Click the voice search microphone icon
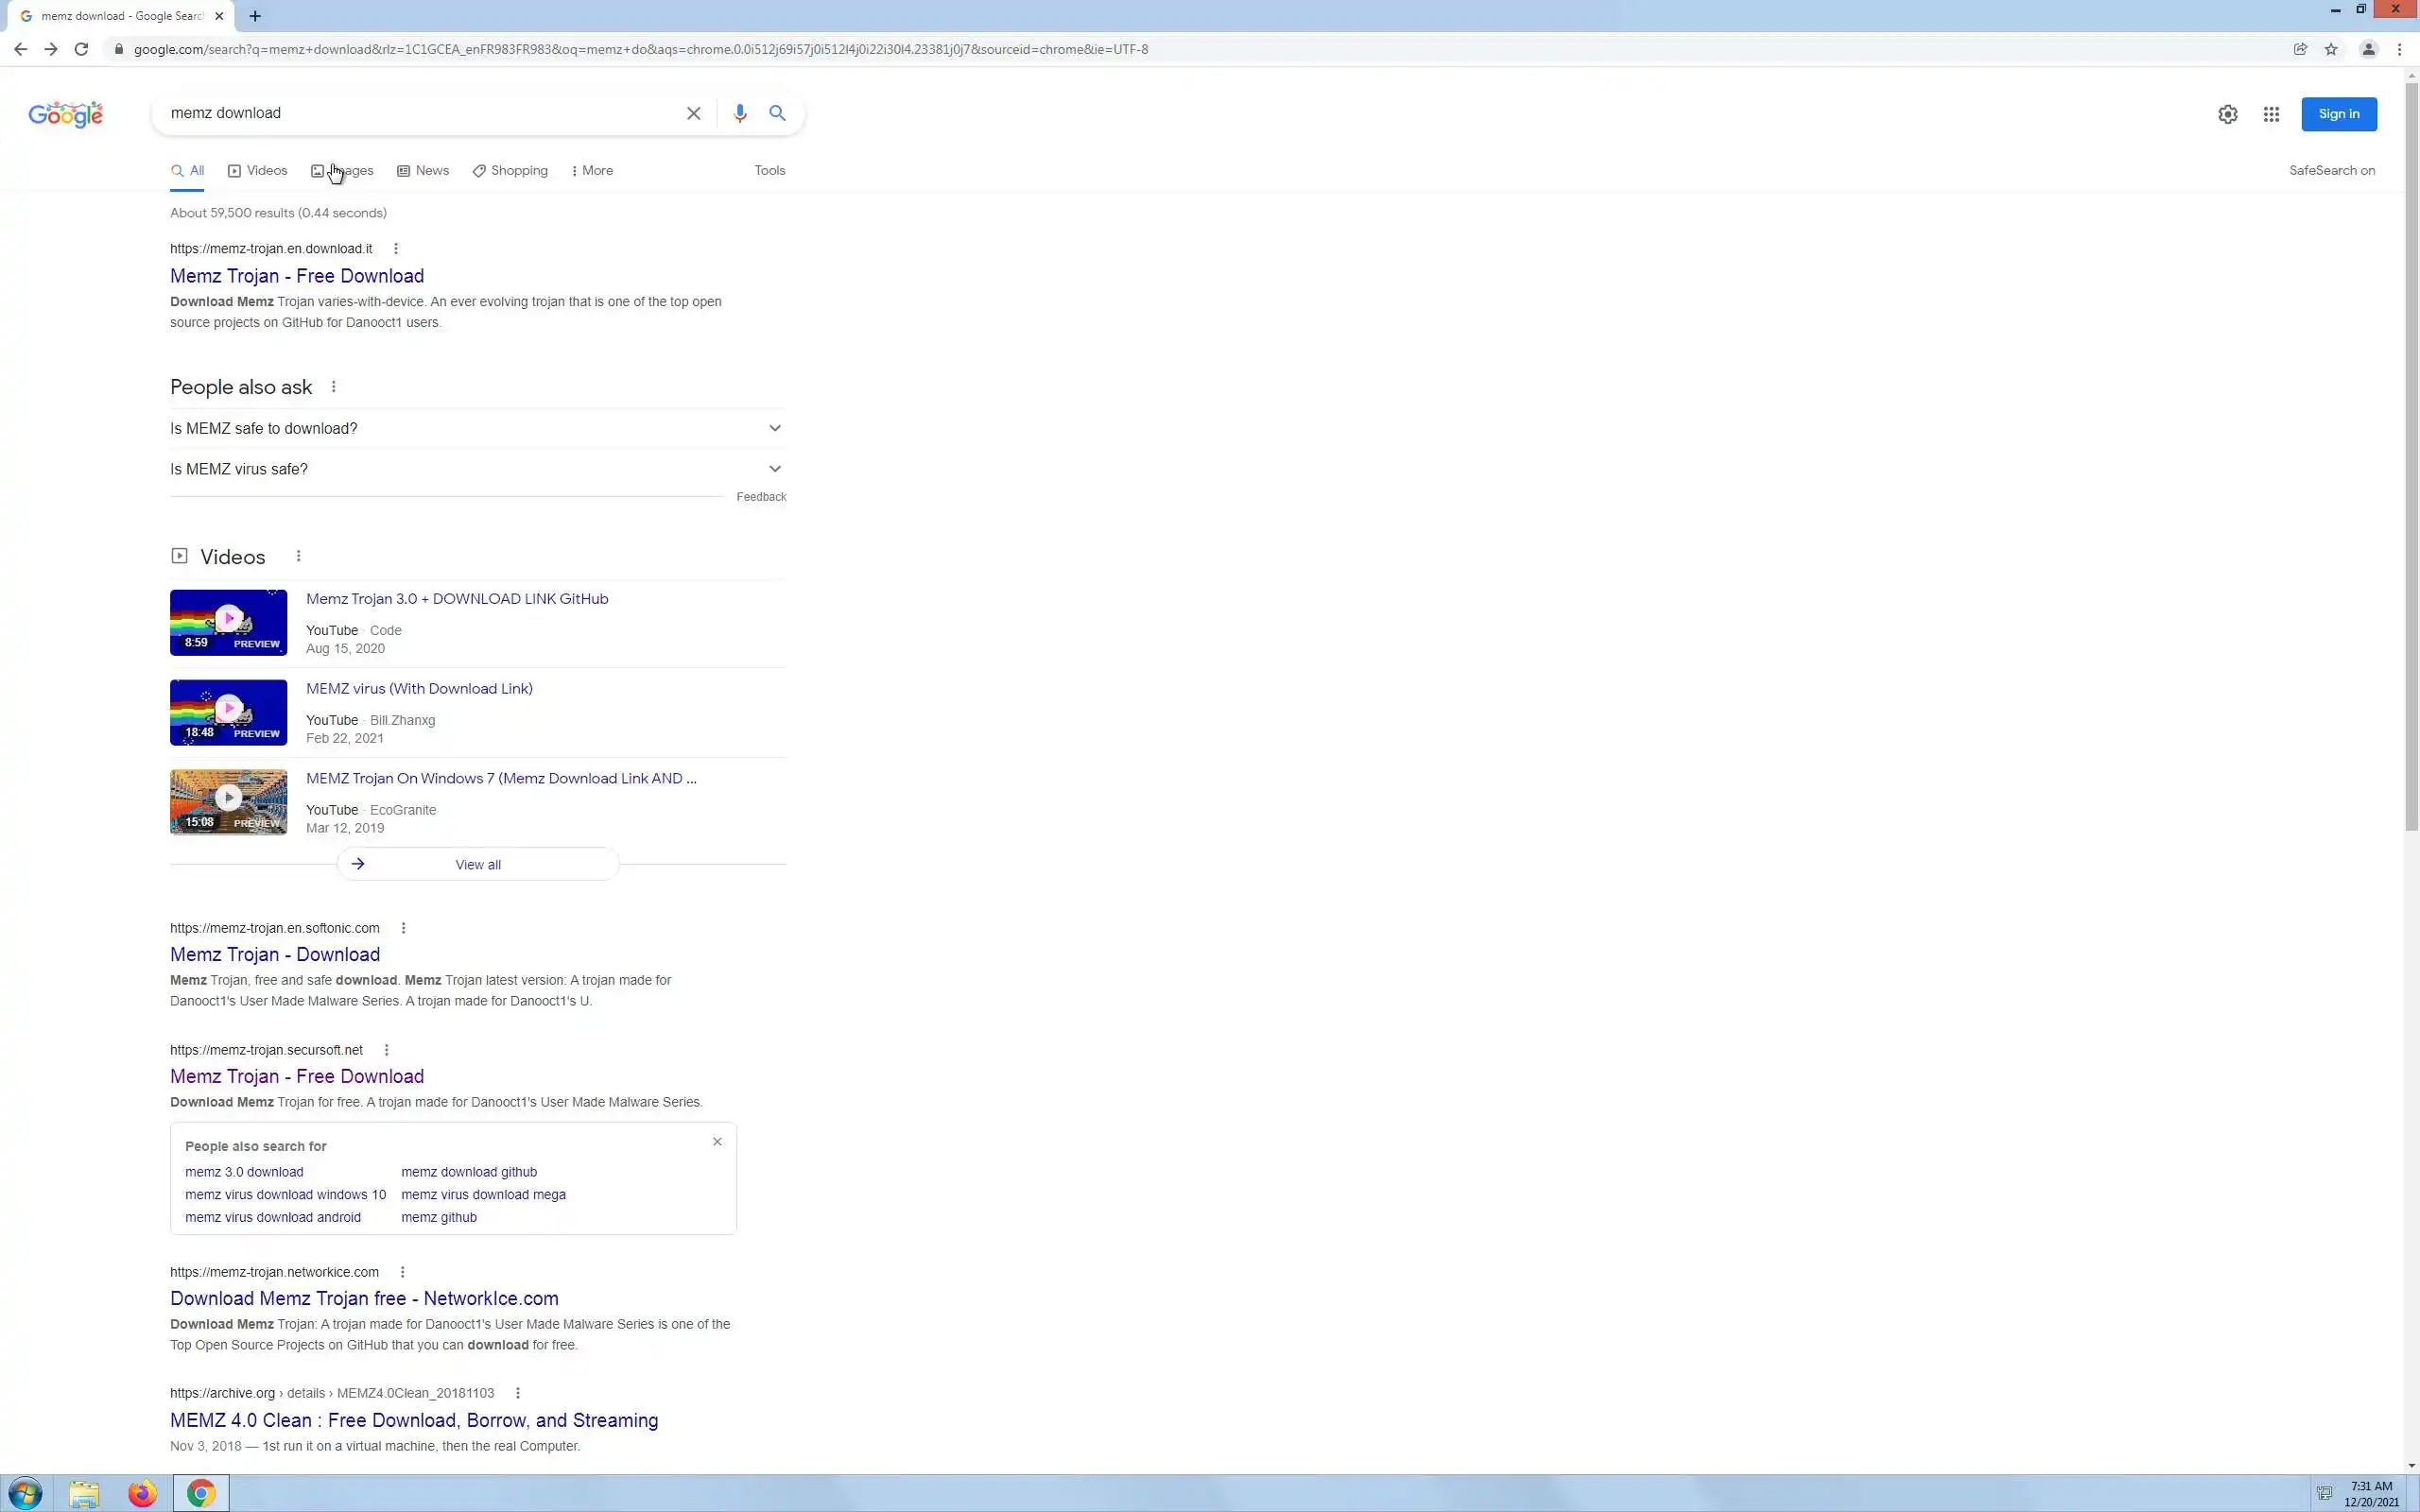Viewport: 2420px width, 1512px height. pos(739,113)
